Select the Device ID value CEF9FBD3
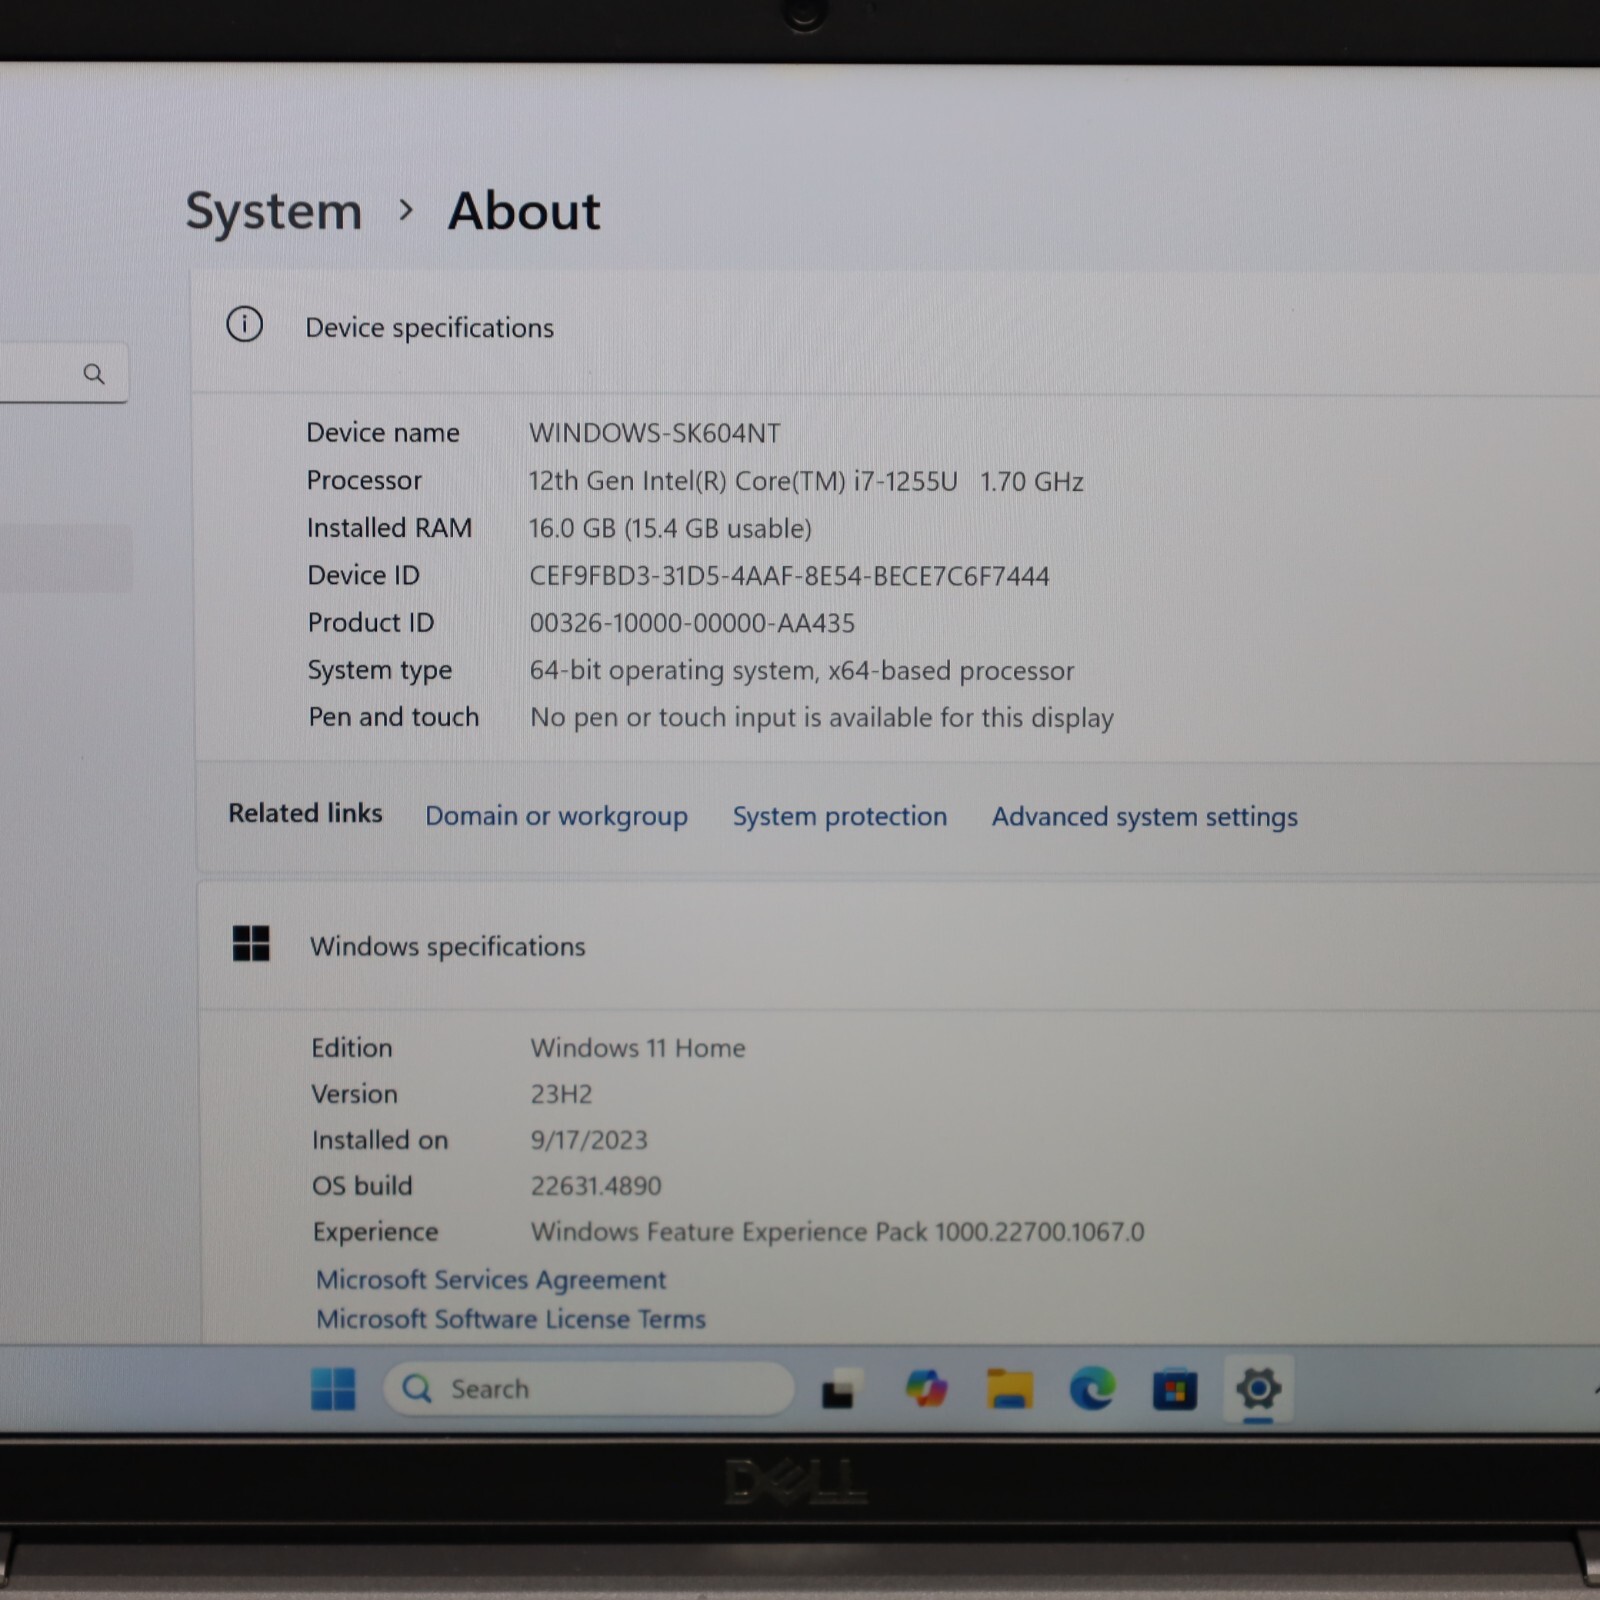The height and width of the screenshot is (1600, 1600). click(789, 576)
